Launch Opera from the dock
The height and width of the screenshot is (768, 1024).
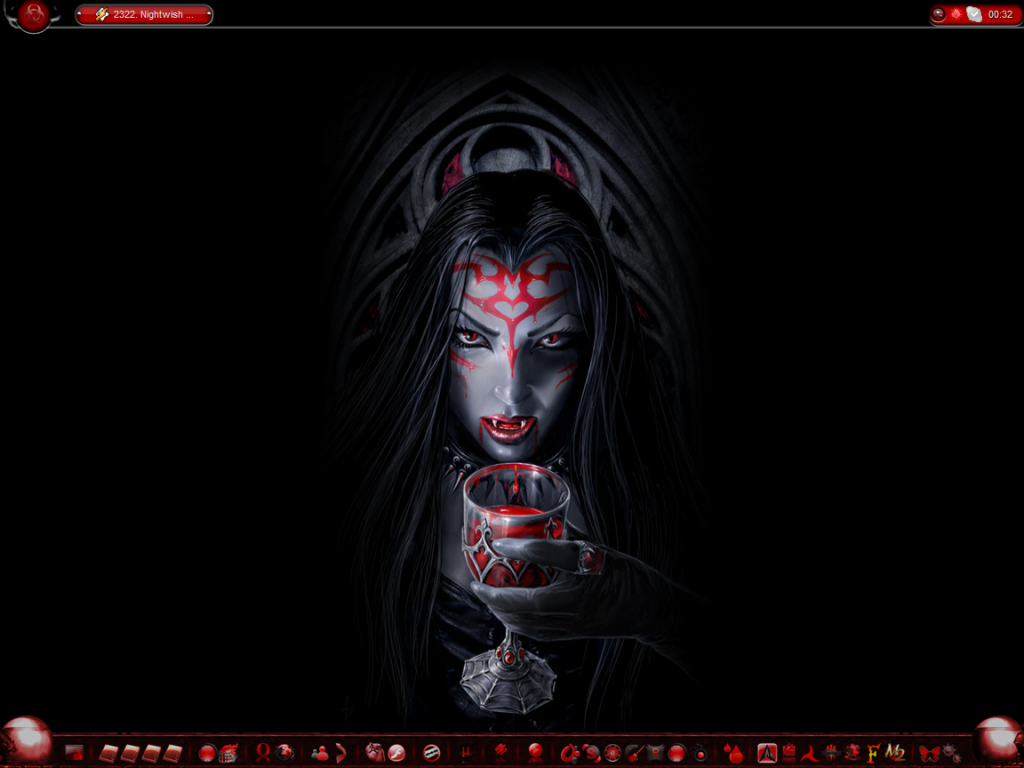pos(264,752)
